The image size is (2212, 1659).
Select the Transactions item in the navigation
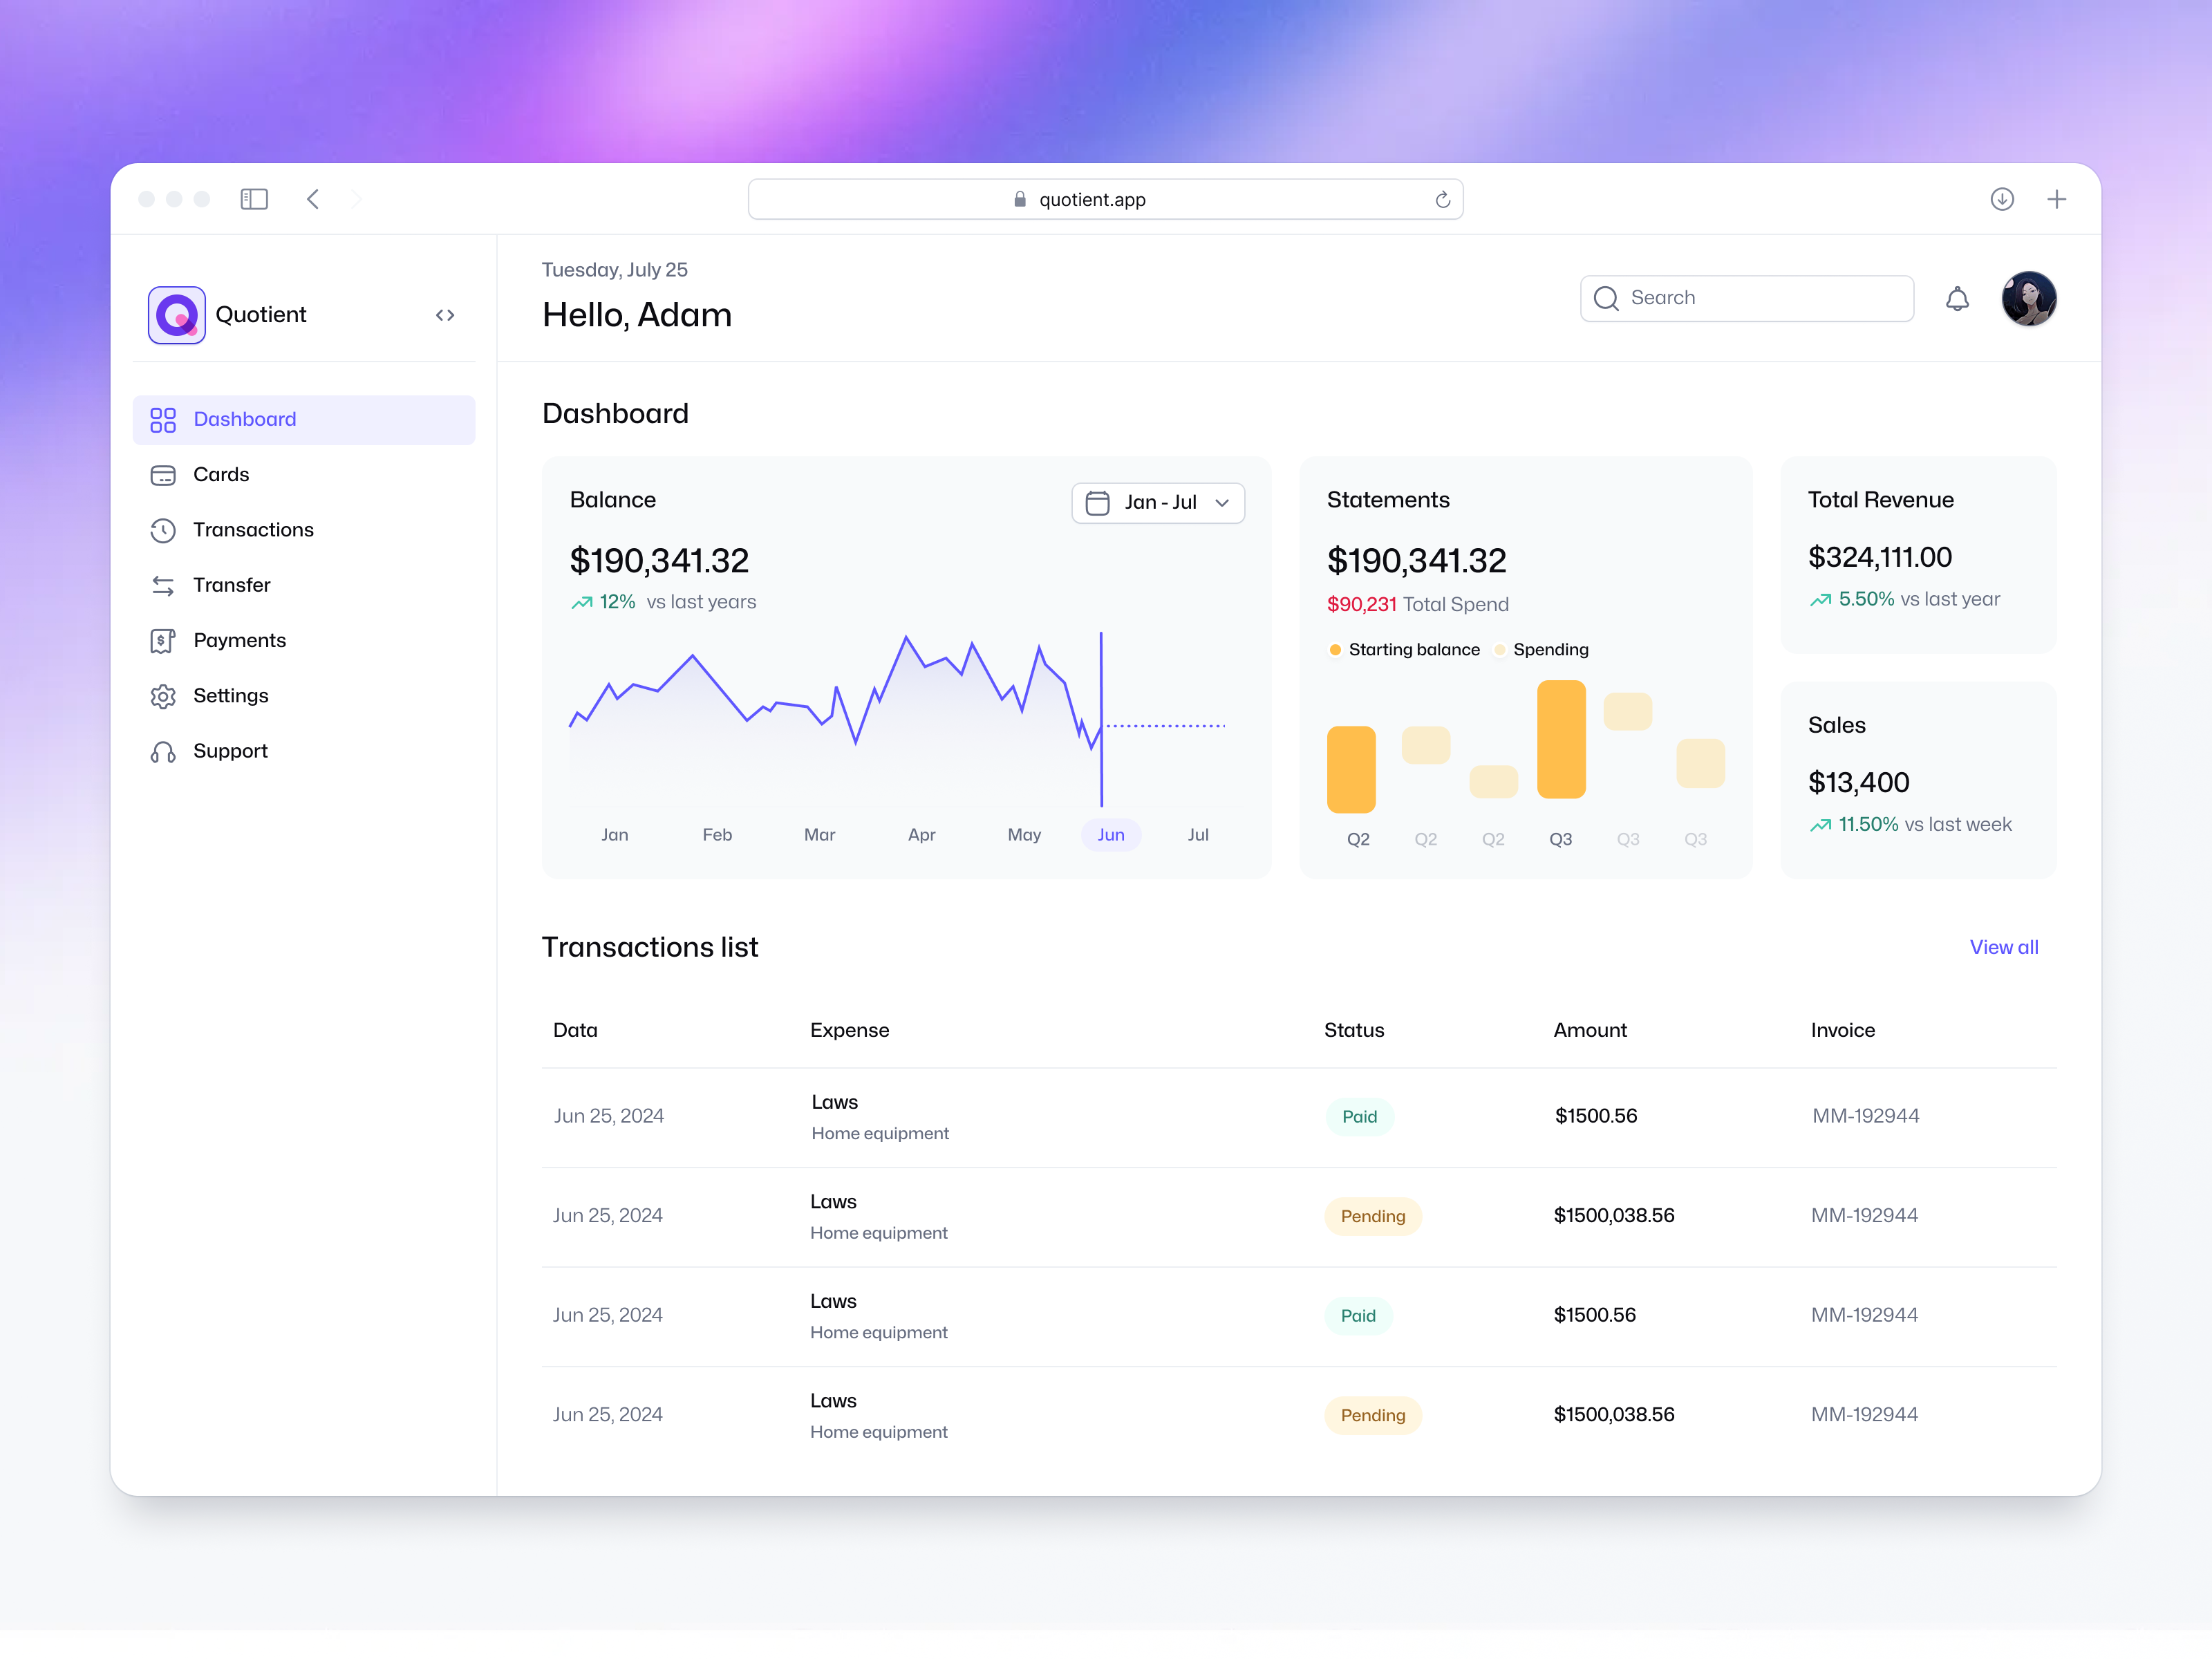coord(253,530)
